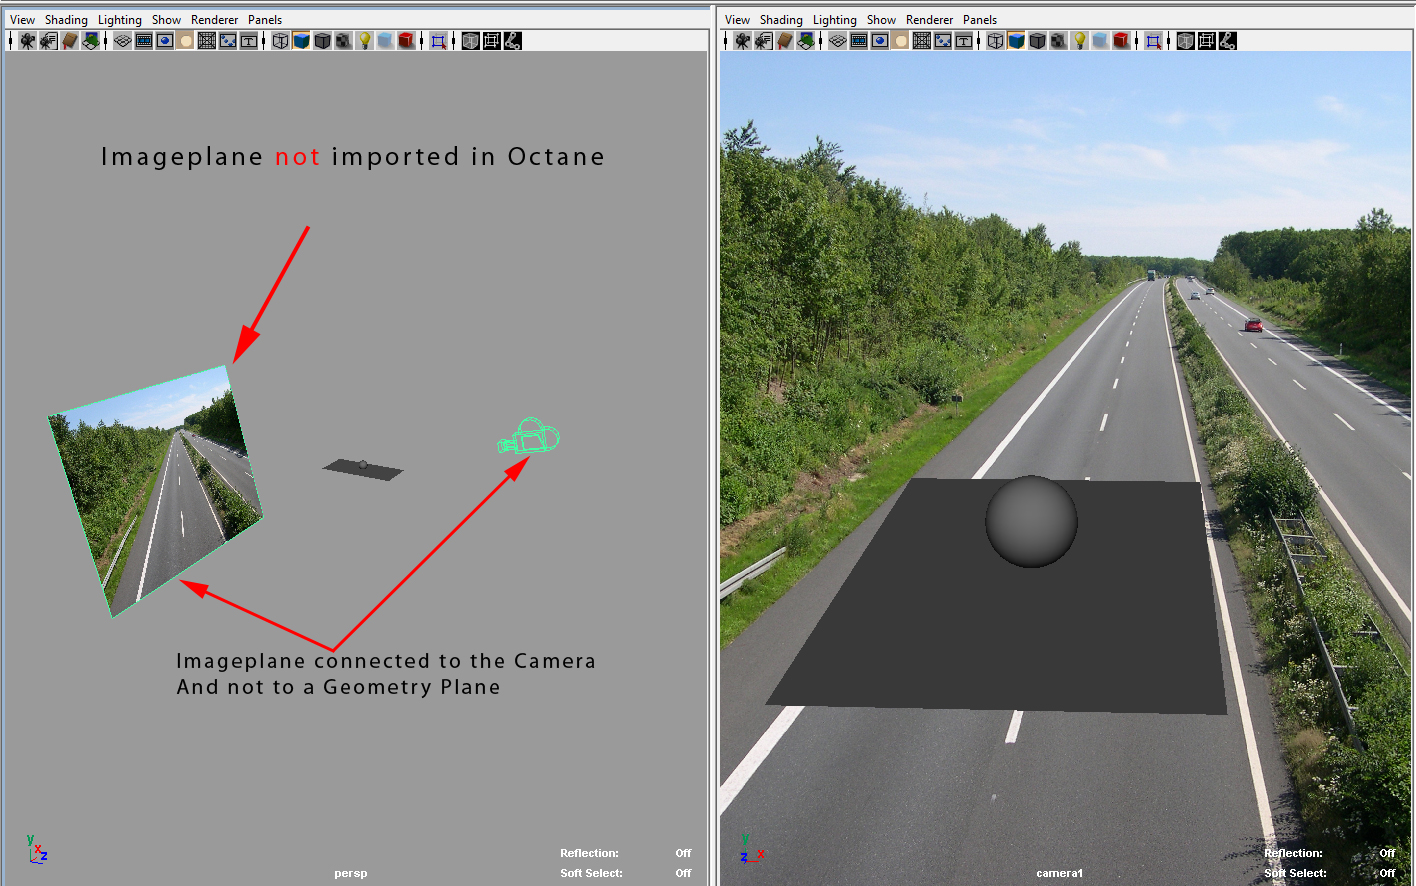Open the Panels menu in the camera1 panel

[x=980, y=20]
